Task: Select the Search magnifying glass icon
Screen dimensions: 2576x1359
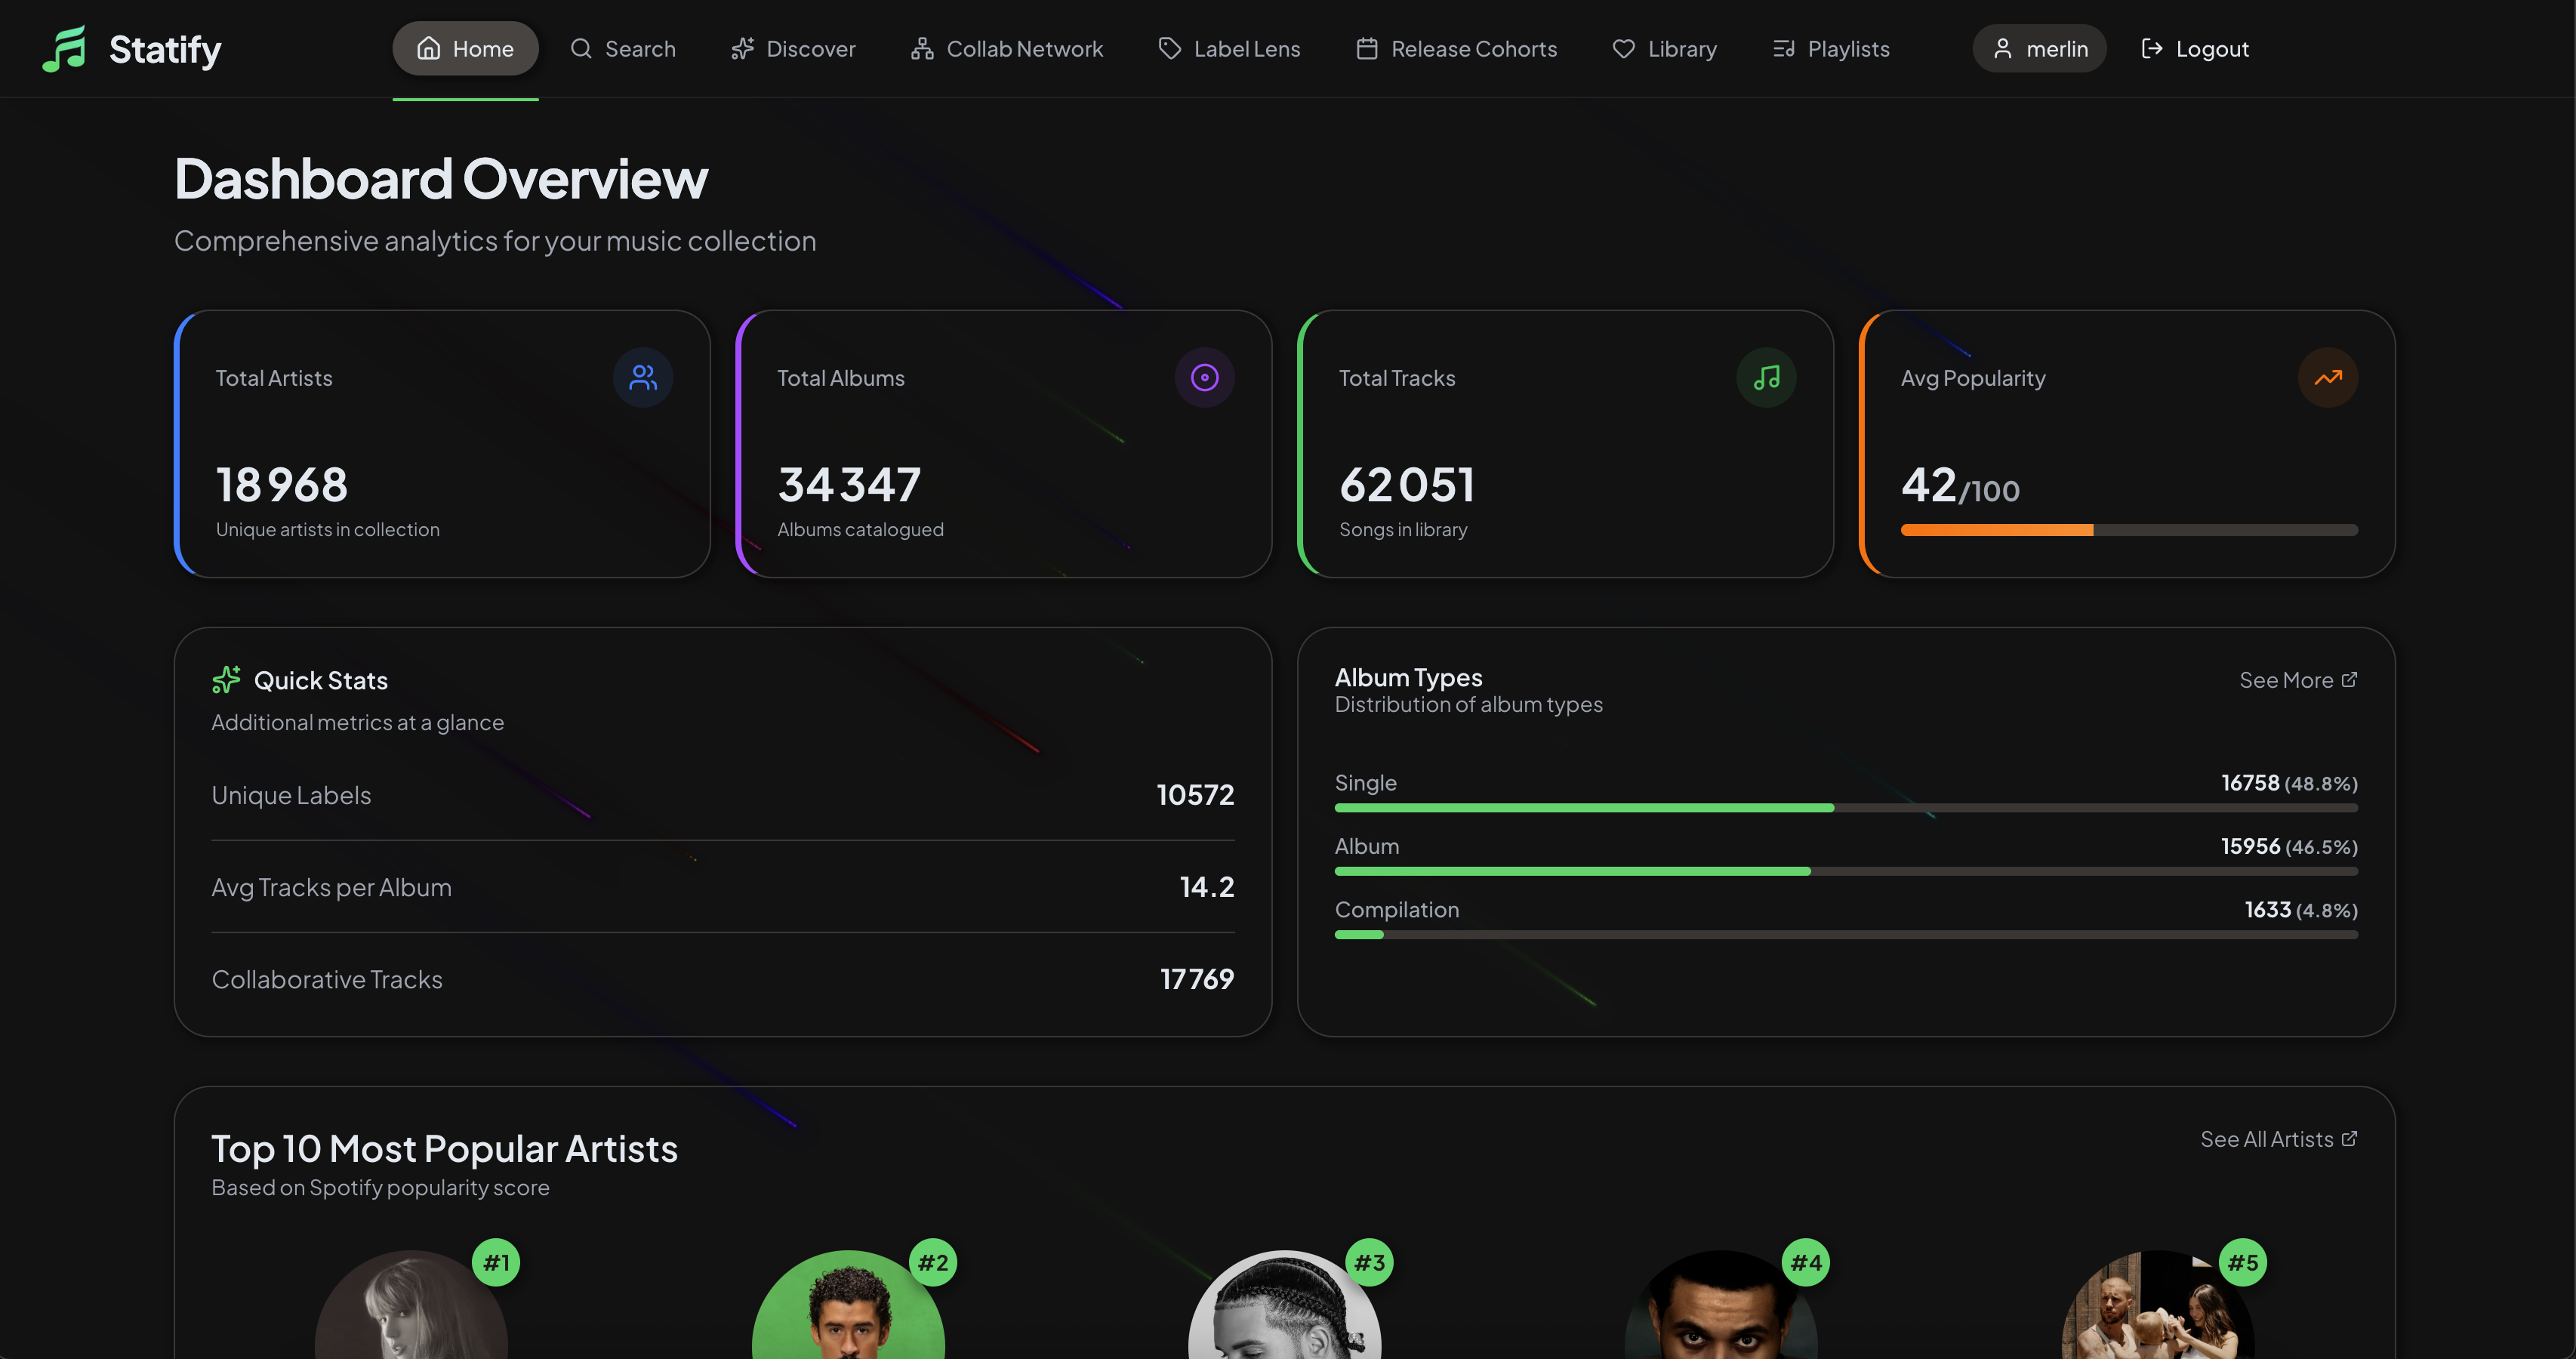Action: (581, 48)
